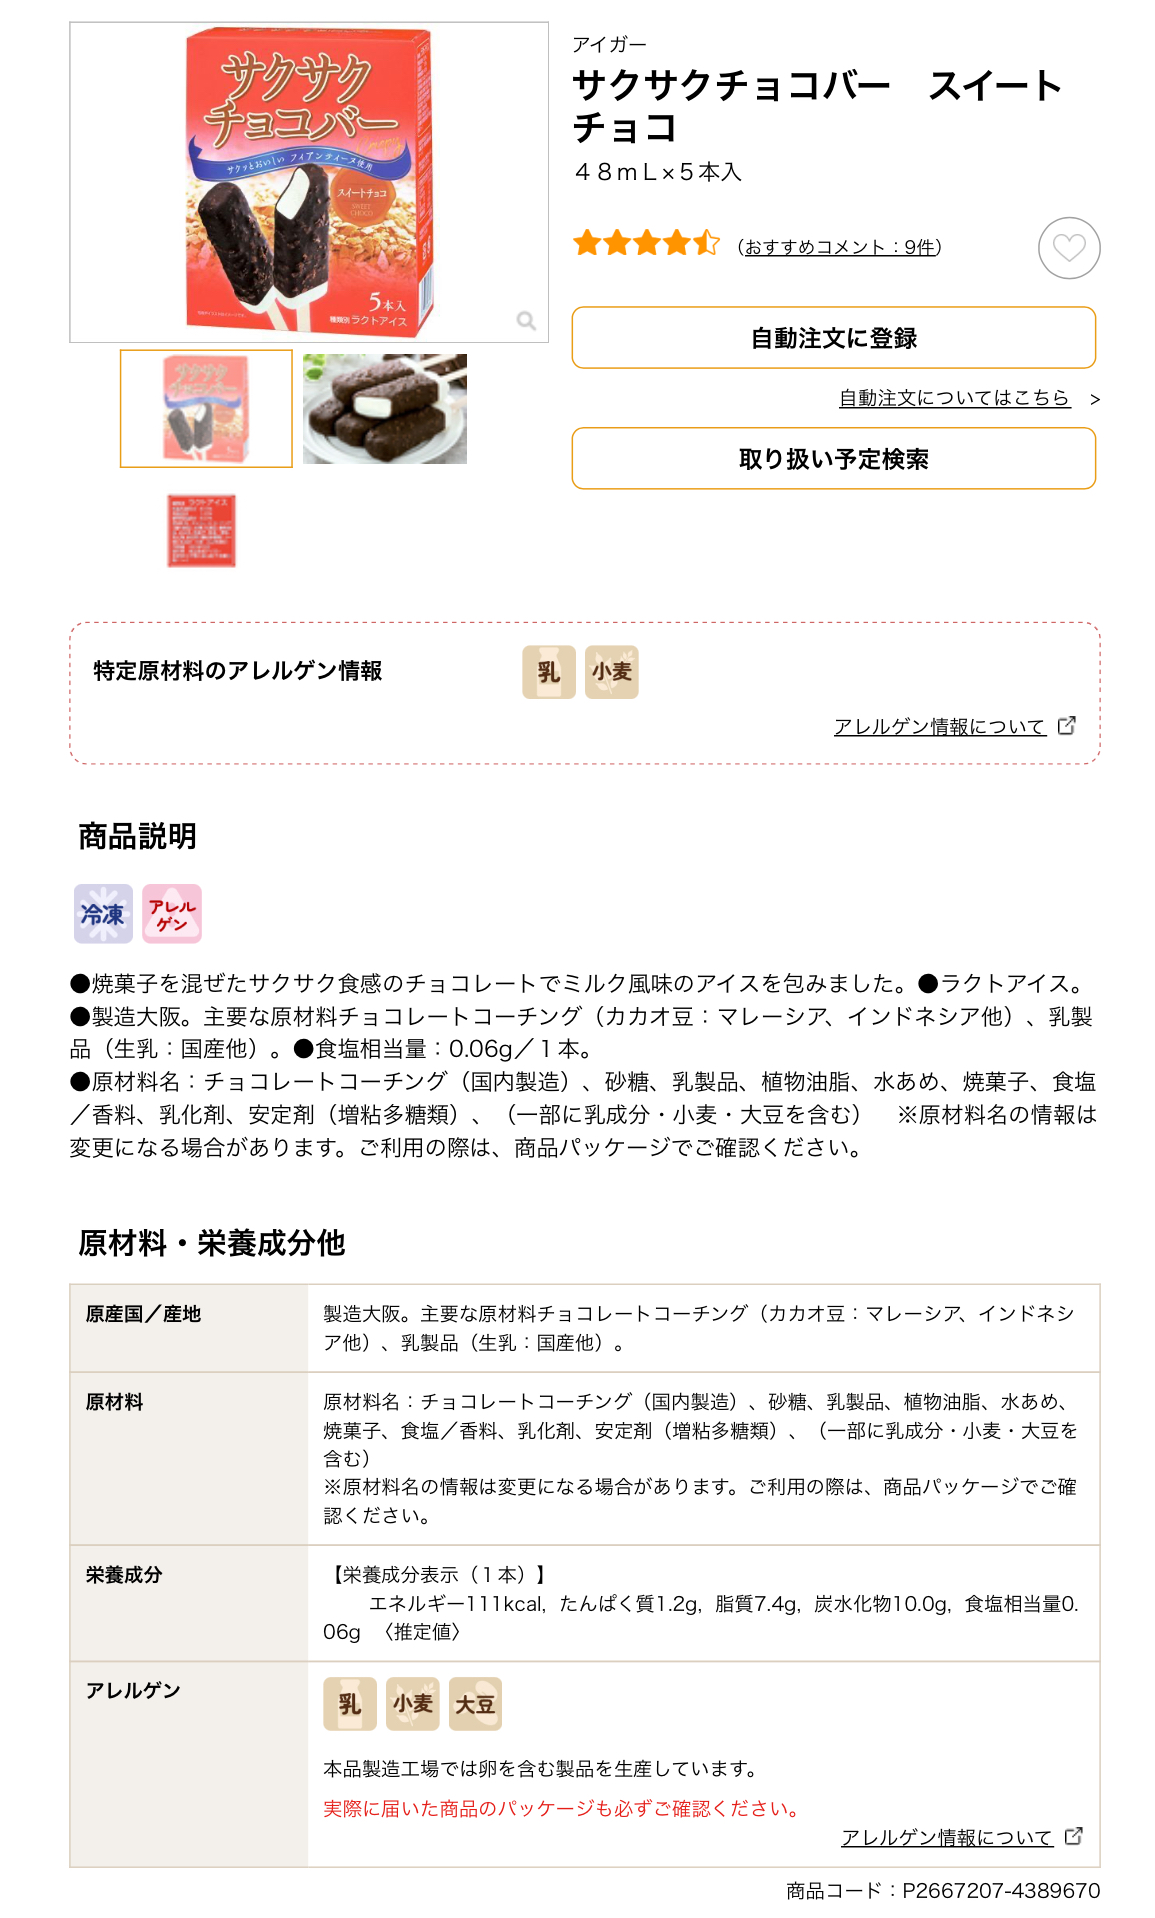Add product to favorites with heart icon

pyautogui.click(x=1069, y=248)
